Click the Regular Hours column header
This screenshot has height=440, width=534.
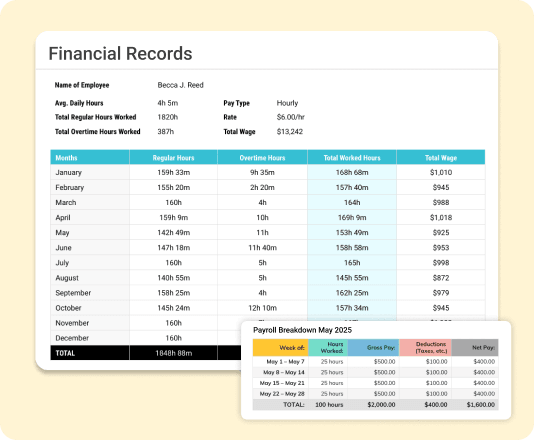point(173,158)
